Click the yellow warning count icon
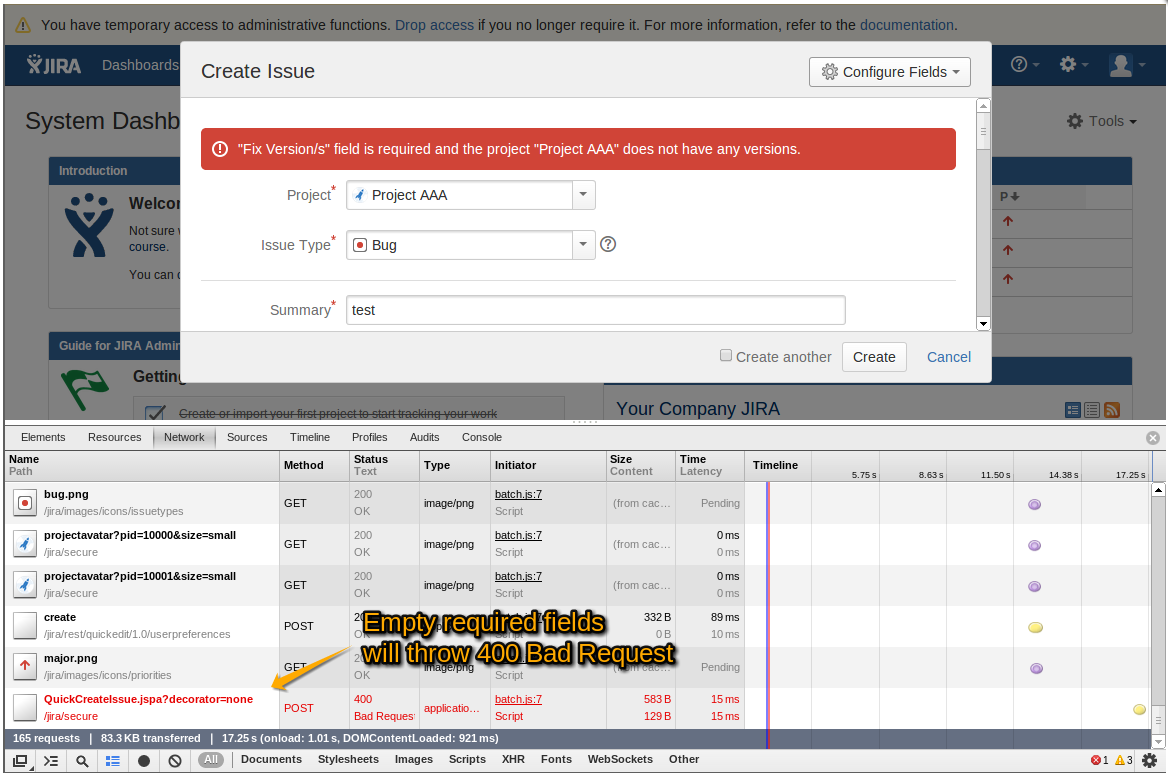 click(1120, 761)
